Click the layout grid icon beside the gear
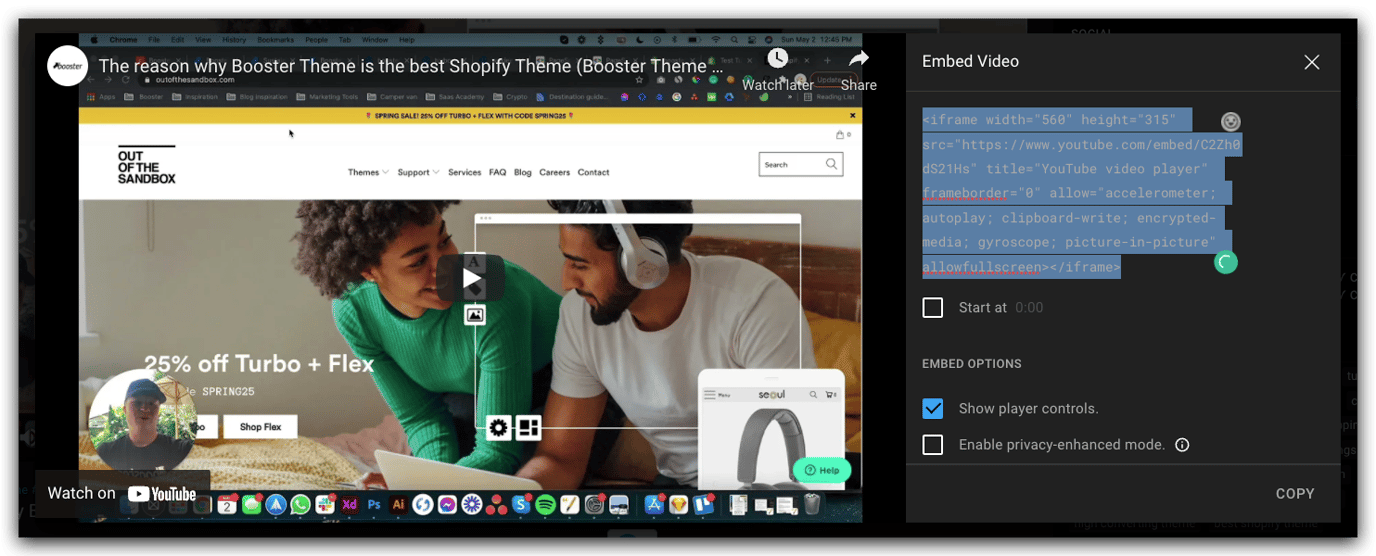Image resolution: width=1376 pixels, height=556 pixels. coord(529,428)
